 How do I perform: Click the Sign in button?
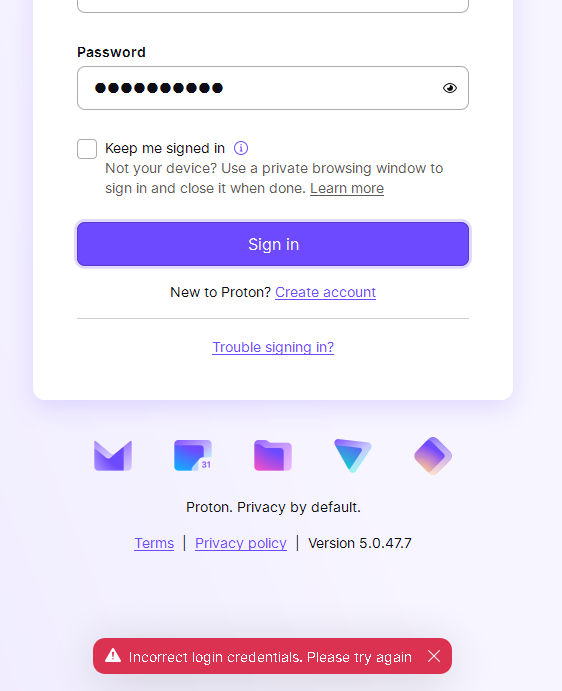tap(273, 244)
